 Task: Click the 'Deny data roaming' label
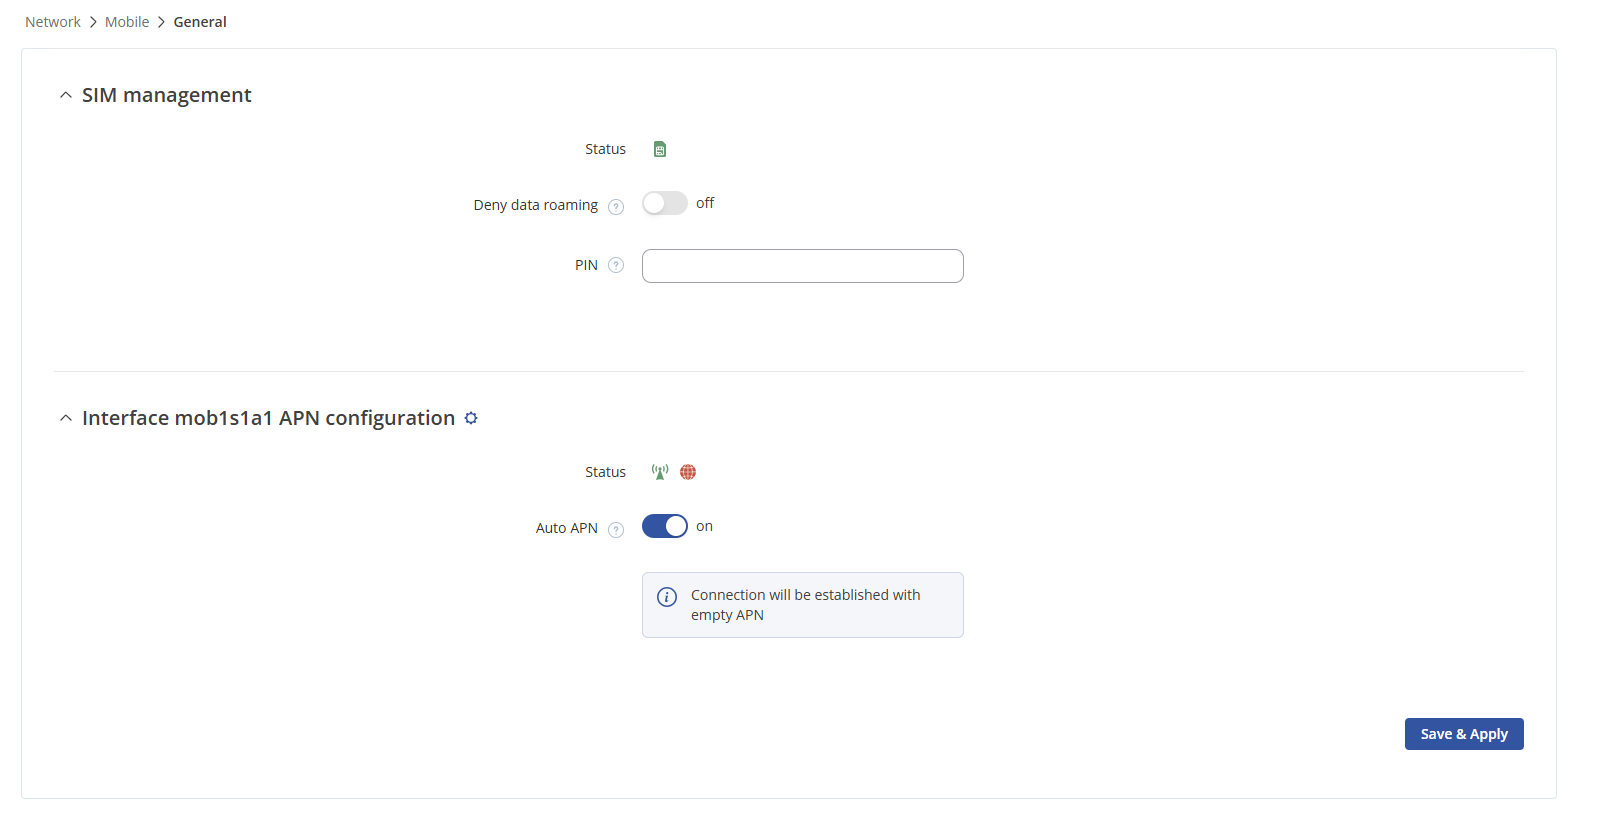(536, 205)
